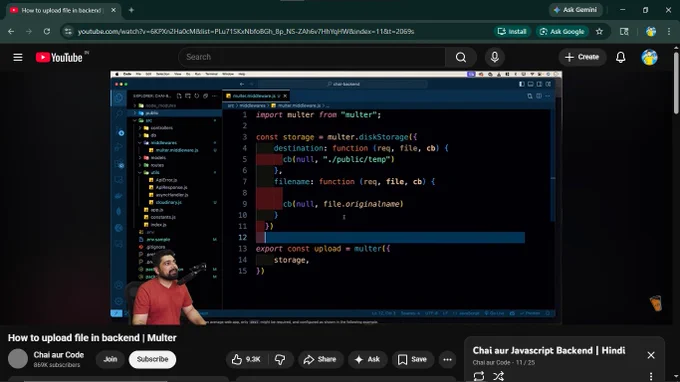Open the YouTube guide hamburger menu
Viewport: 680px width, 382px height.
[x=18, y=57]
